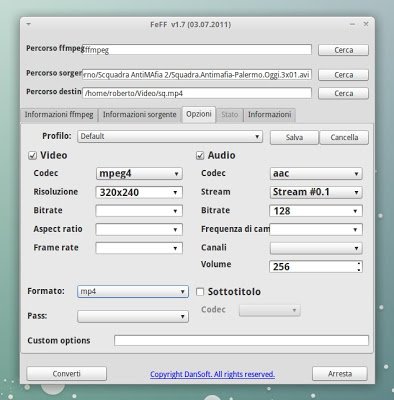394x400 pixels.
Task: Open the window menu arrow in title bar
Action: pyautogui.click(x=29, y=24)
